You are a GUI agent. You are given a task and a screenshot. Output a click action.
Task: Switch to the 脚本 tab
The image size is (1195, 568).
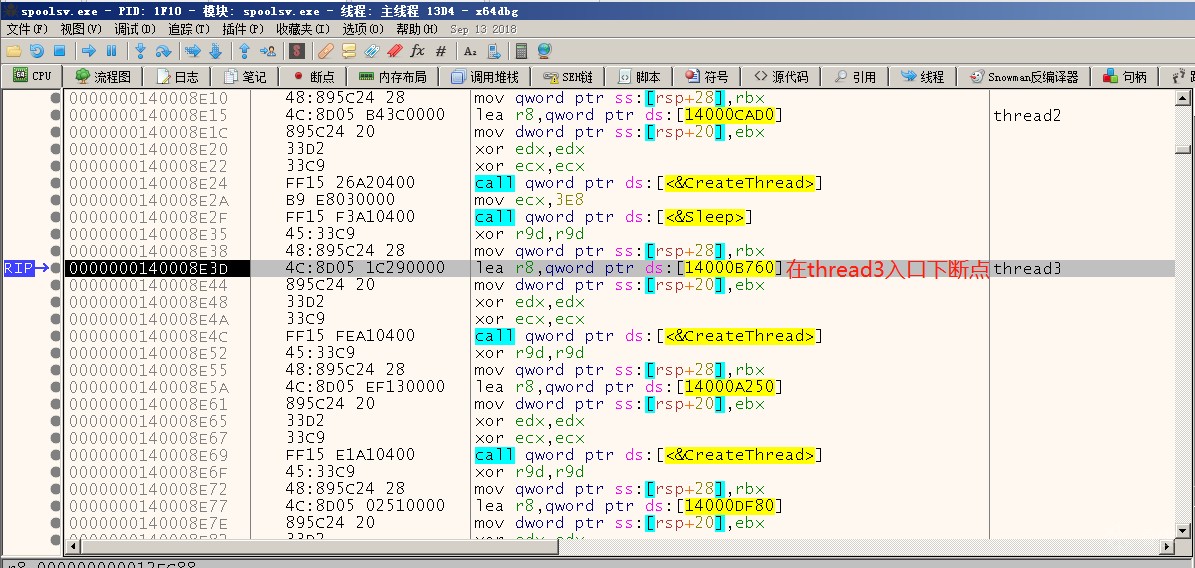coord(639,77)
